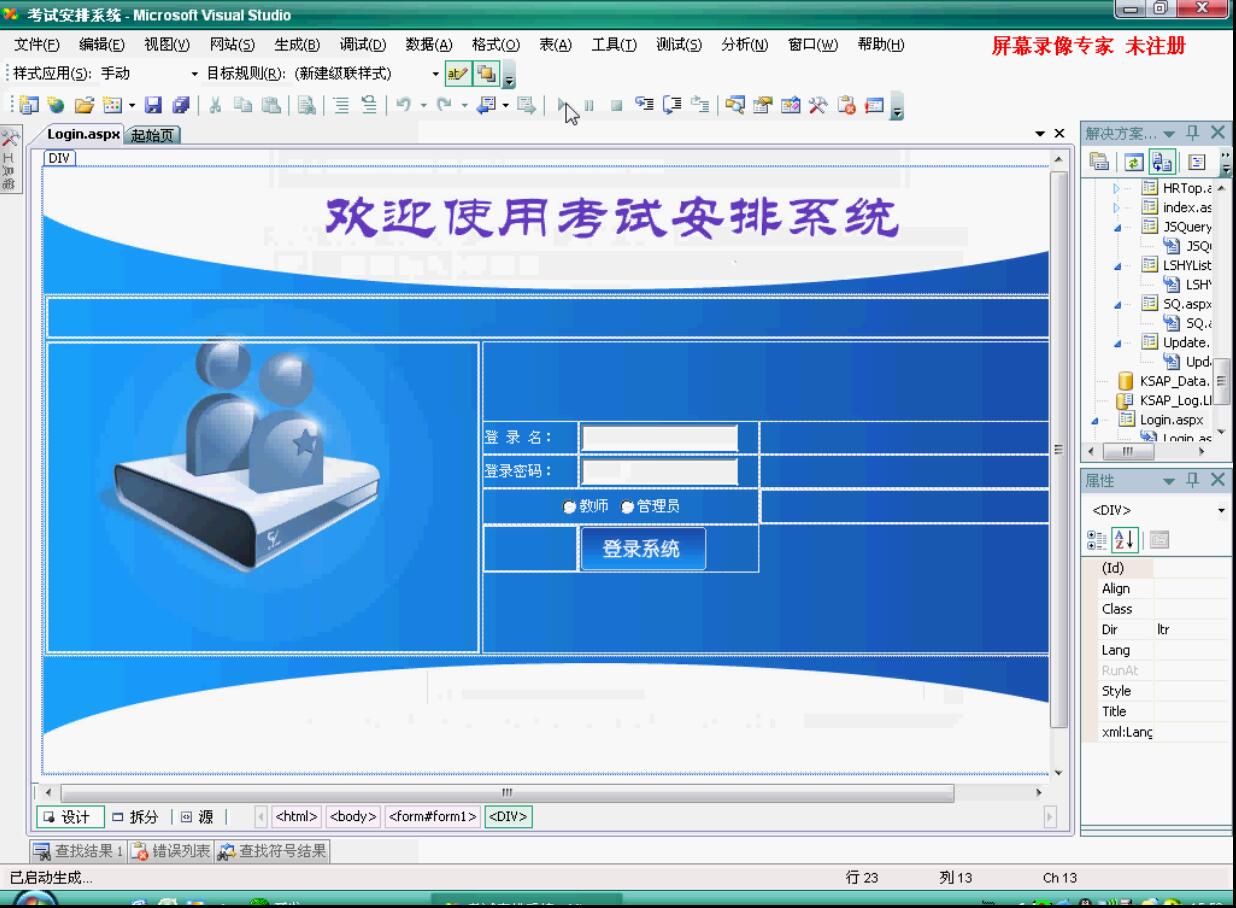The width and height of the screenshot is (1236, 908).
Task: Pin the Solution Explorer panel
Action: [x=1192, y=132]
